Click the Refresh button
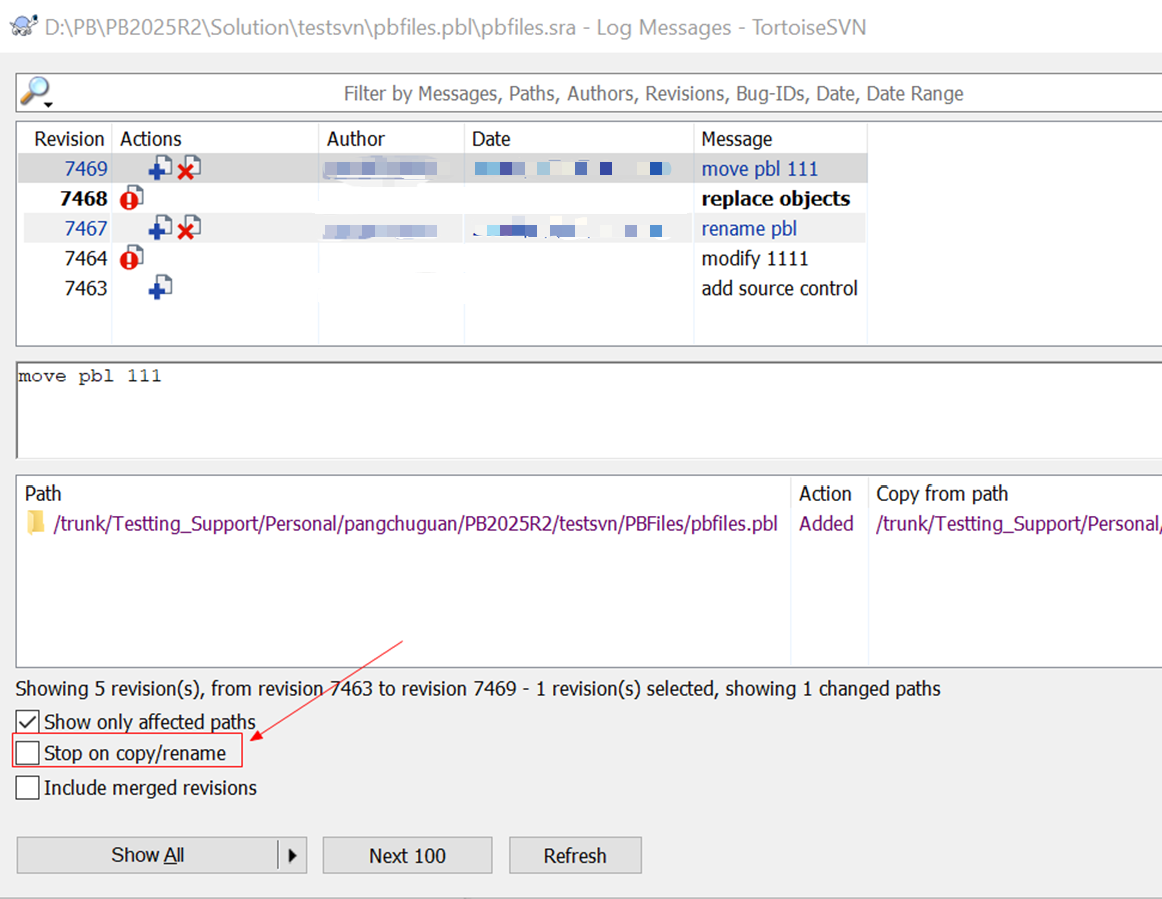 tap(575, 855)
